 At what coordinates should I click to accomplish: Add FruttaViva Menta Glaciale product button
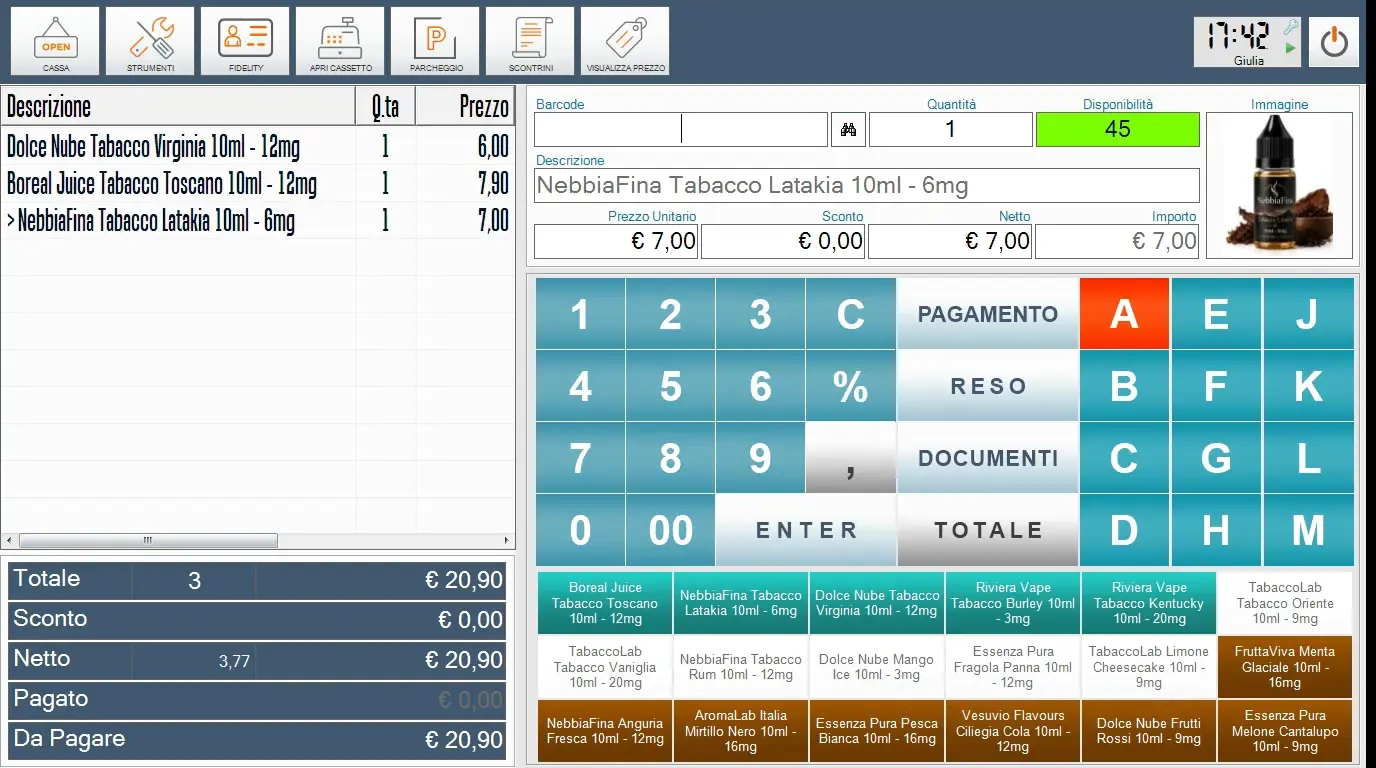1285,667
